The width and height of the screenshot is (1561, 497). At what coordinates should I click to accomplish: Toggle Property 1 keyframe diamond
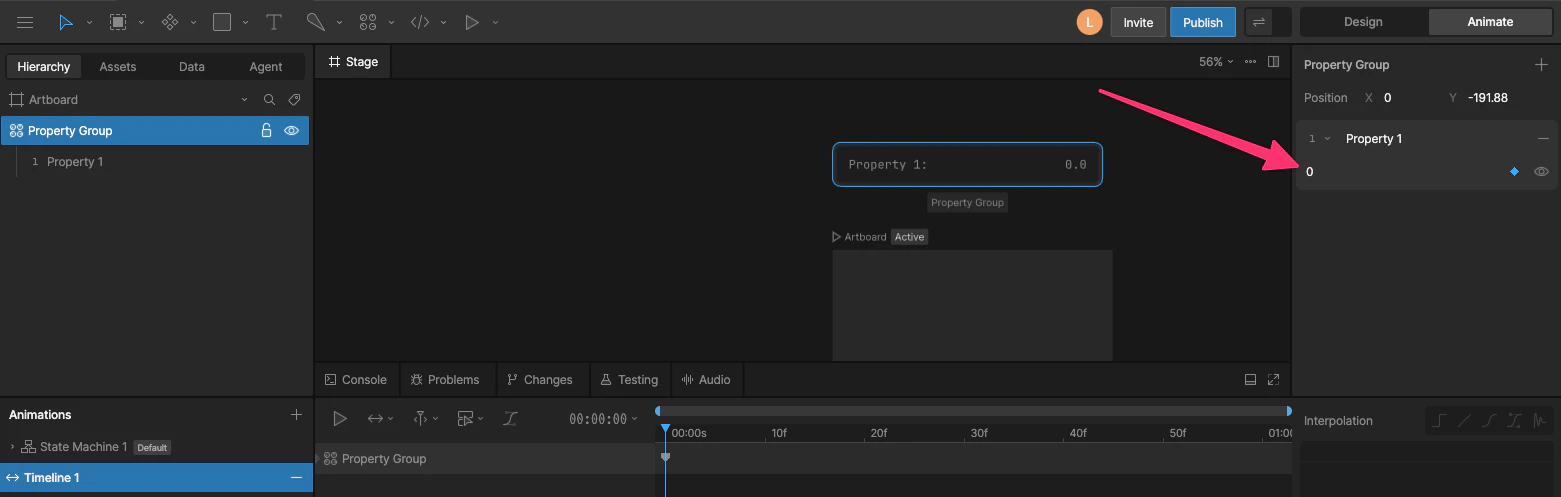pyautogui.click(x=1514, y=172)
